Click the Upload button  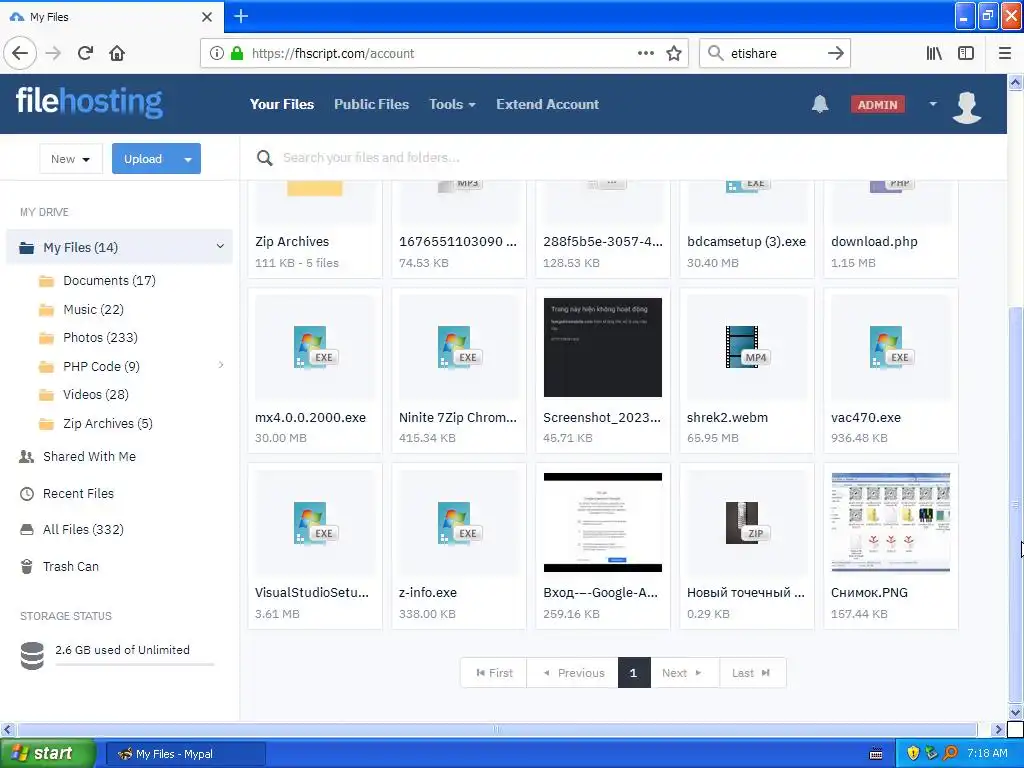(x=143, y=159)
